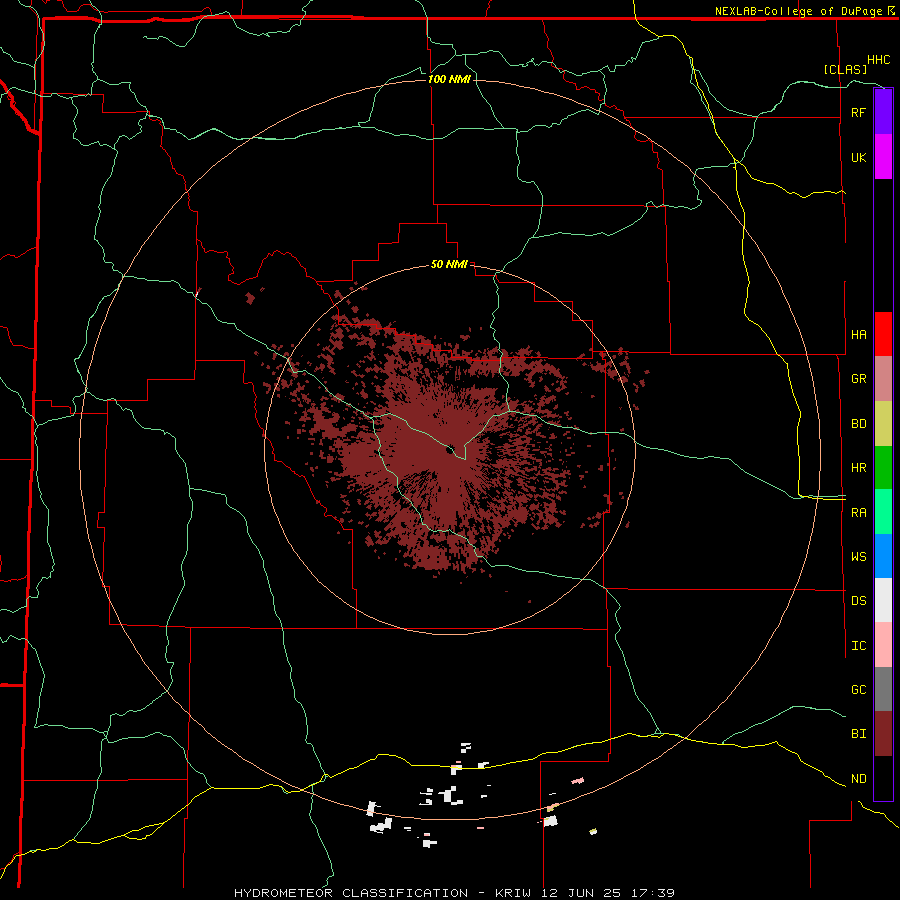Click the RA light-green legend swatch
This screenshot has width=900, height=900.
[883, 512]
